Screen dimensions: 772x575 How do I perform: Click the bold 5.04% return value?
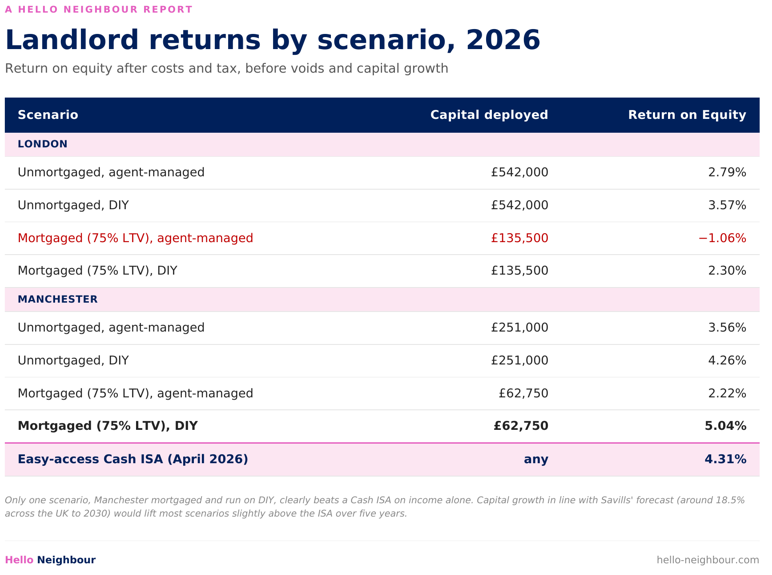[725, 426]
